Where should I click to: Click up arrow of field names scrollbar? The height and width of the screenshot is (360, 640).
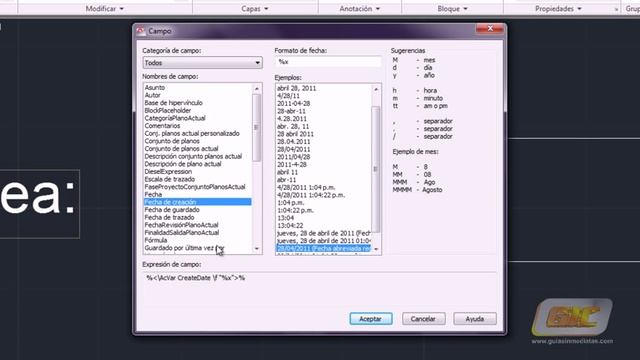tap(257, 89)
